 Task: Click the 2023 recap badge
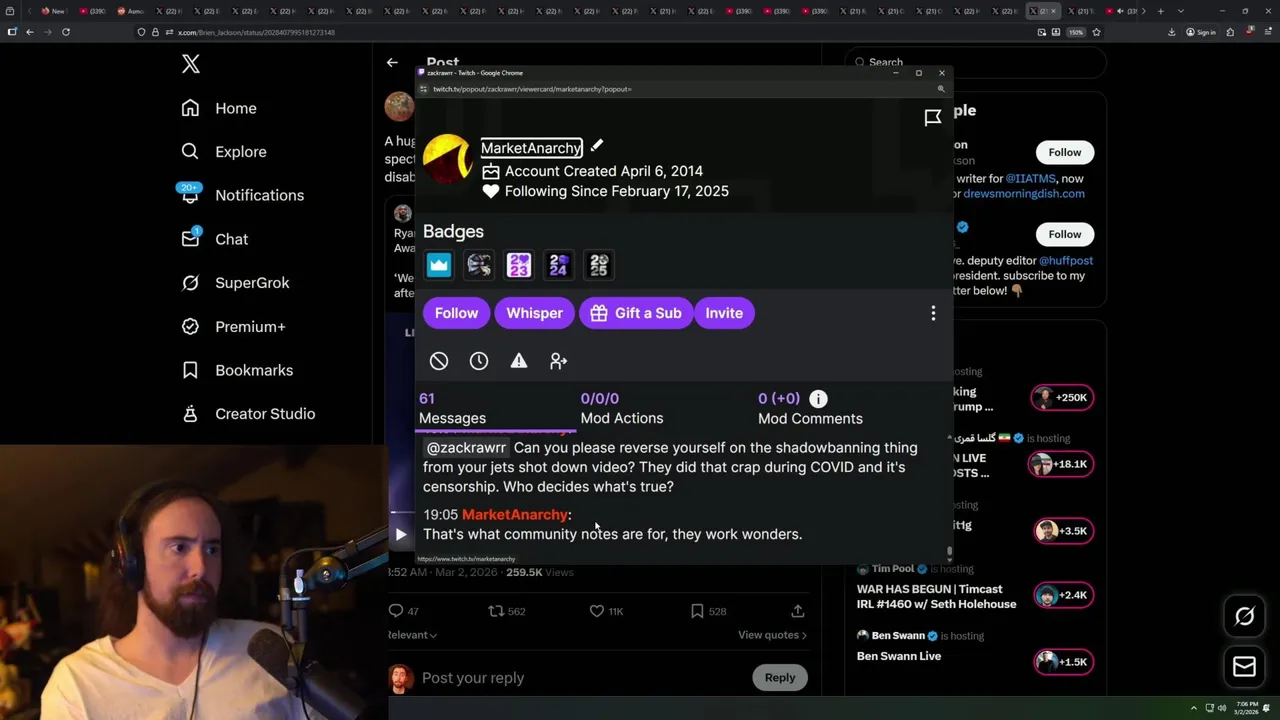pos(519,265)
